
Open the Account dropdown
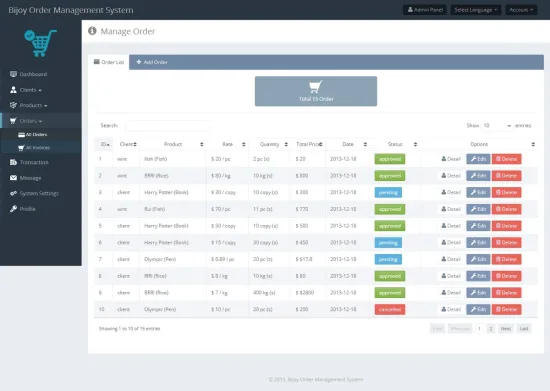click(521, 10)
